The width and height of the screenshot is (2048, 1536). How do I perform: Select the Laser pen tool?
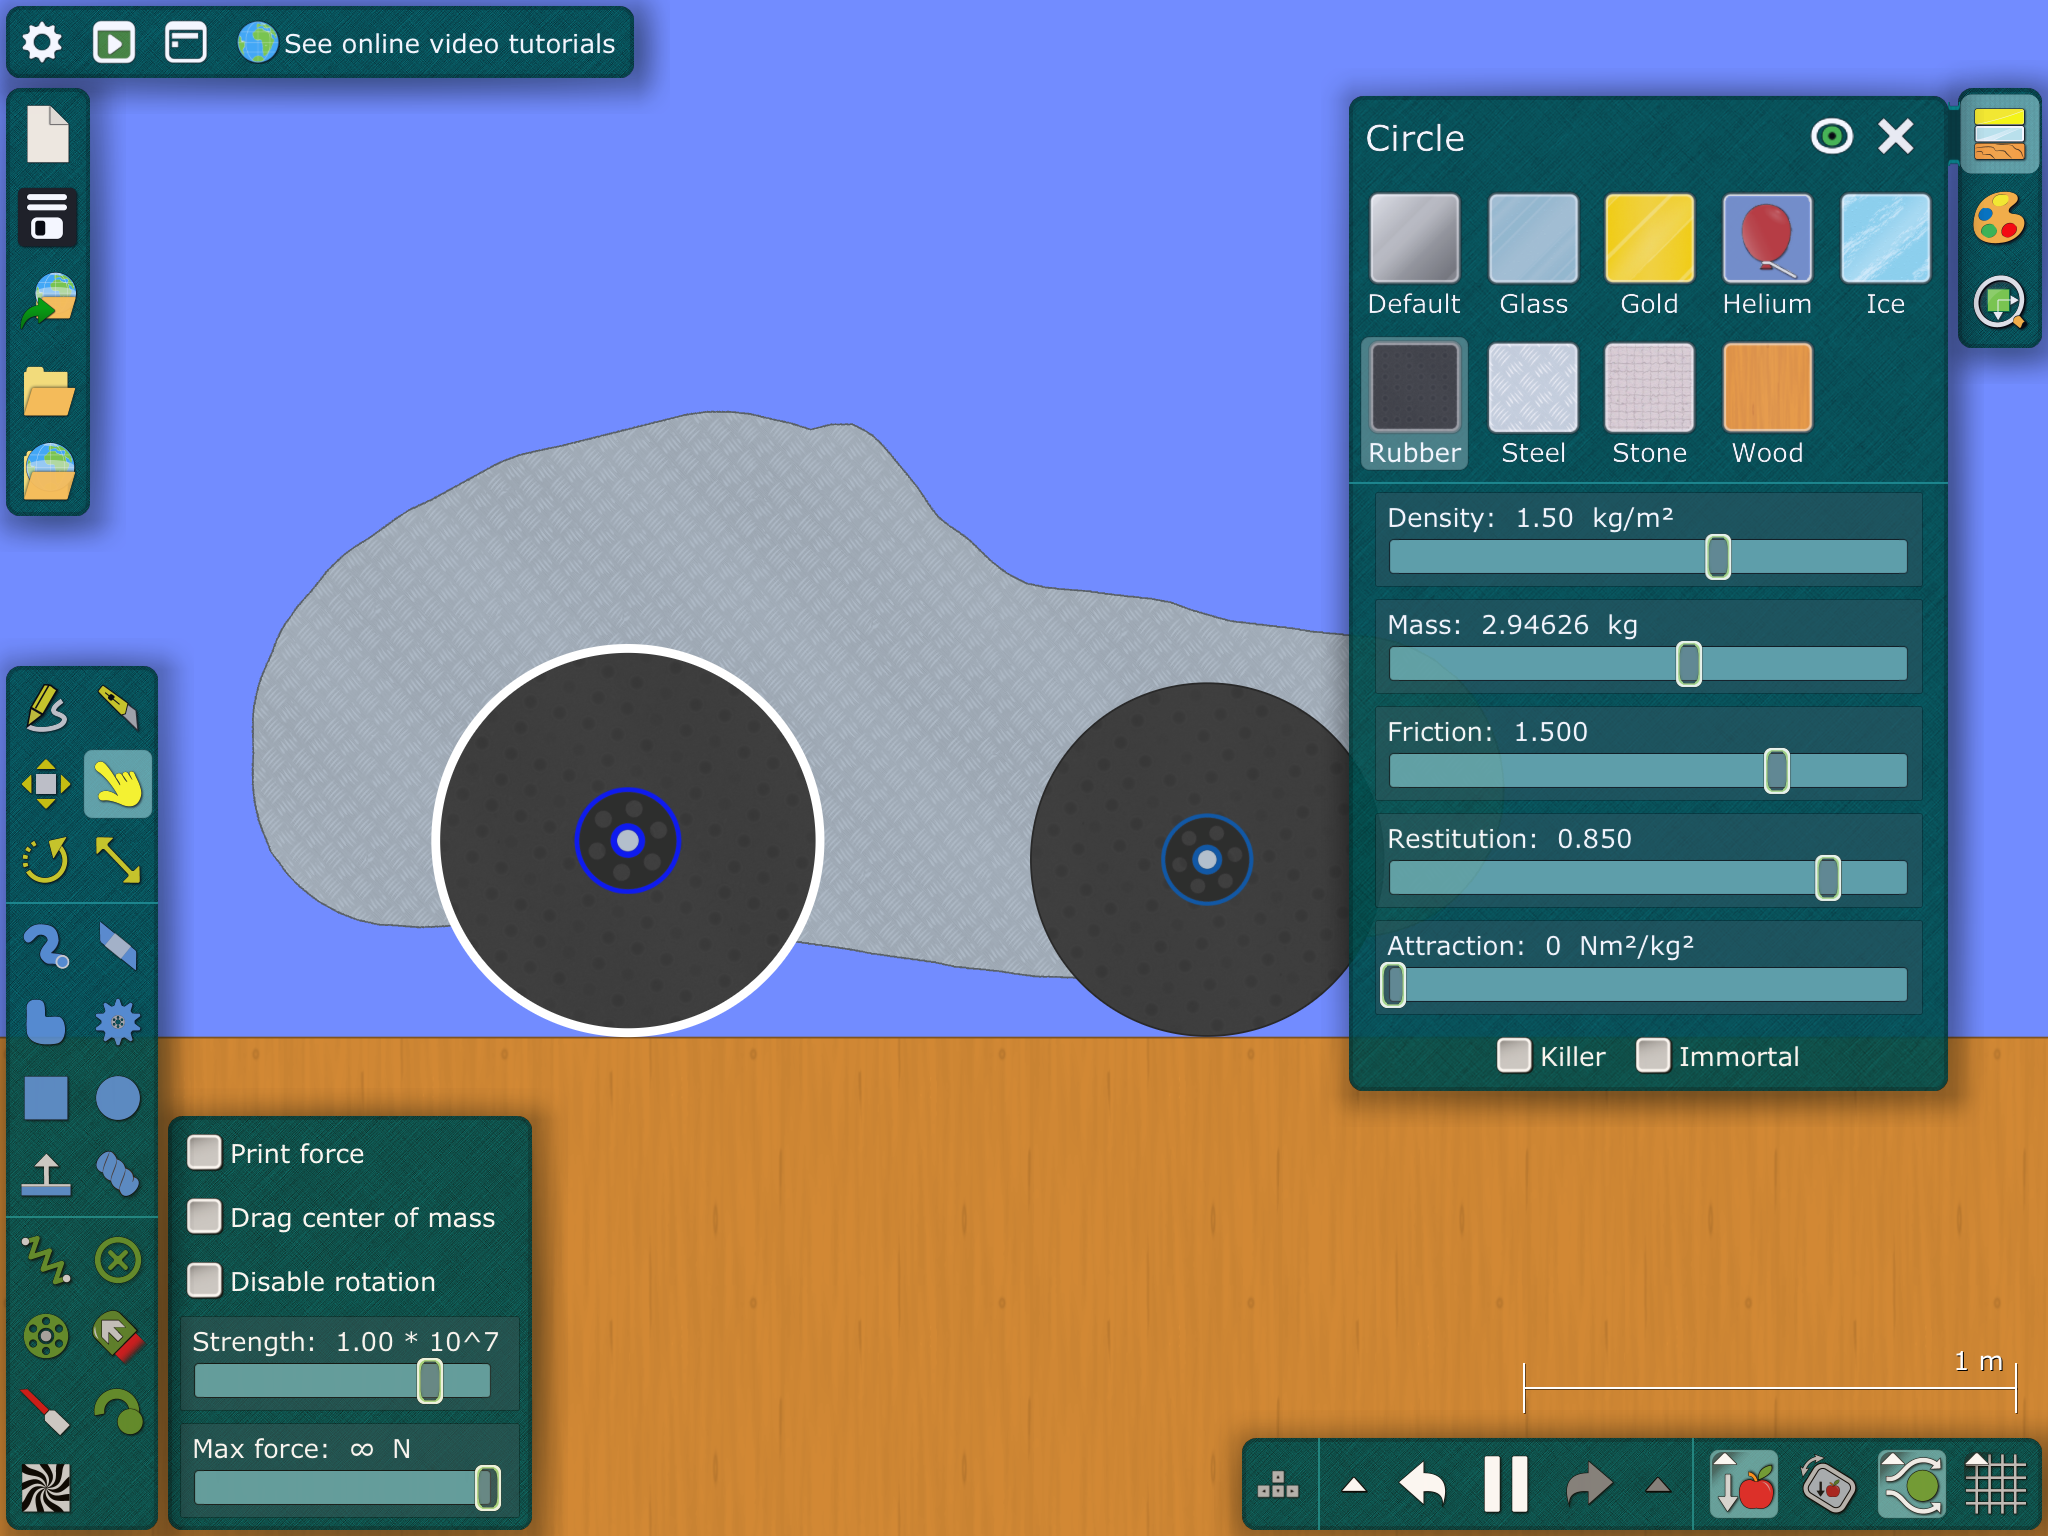[46, 1411]
